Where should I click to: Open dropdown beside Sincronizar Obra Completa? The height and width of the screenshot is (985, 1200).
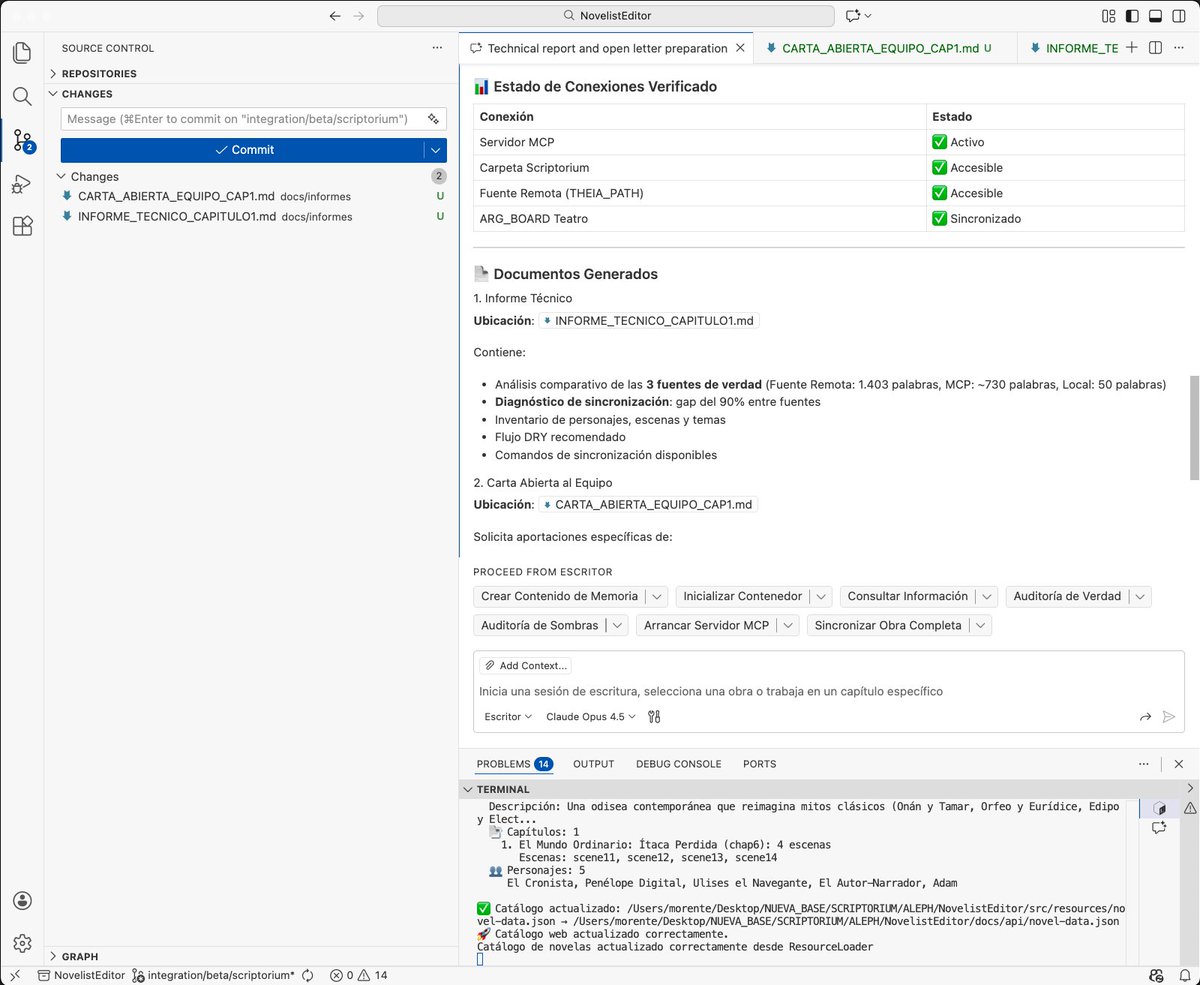tap(981, 626)
